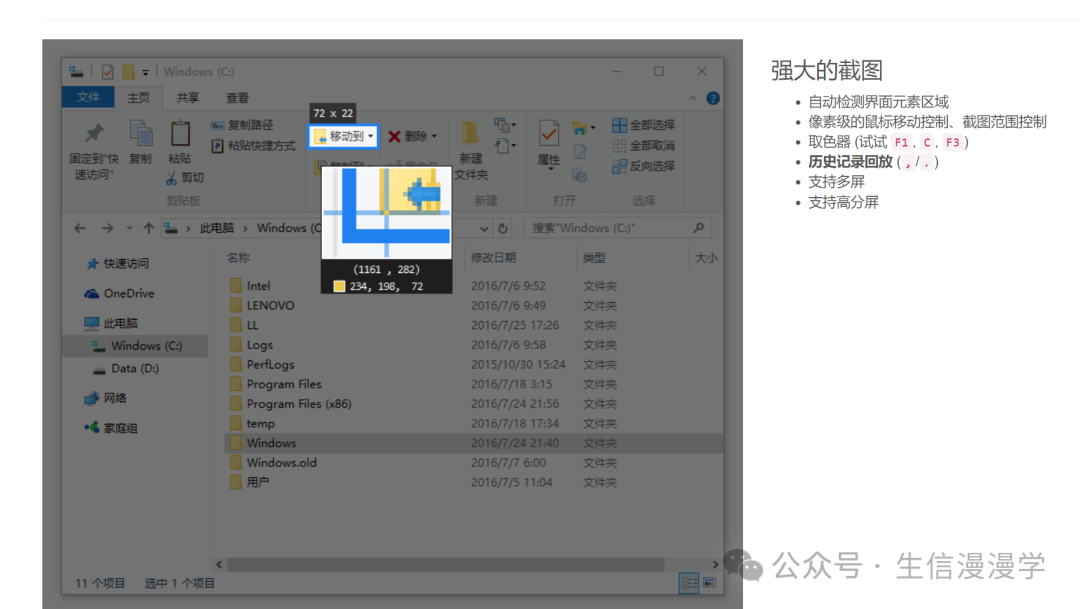Expand the address bar history dropdown
1080x609 pixels.
click(x=484, y=229)
